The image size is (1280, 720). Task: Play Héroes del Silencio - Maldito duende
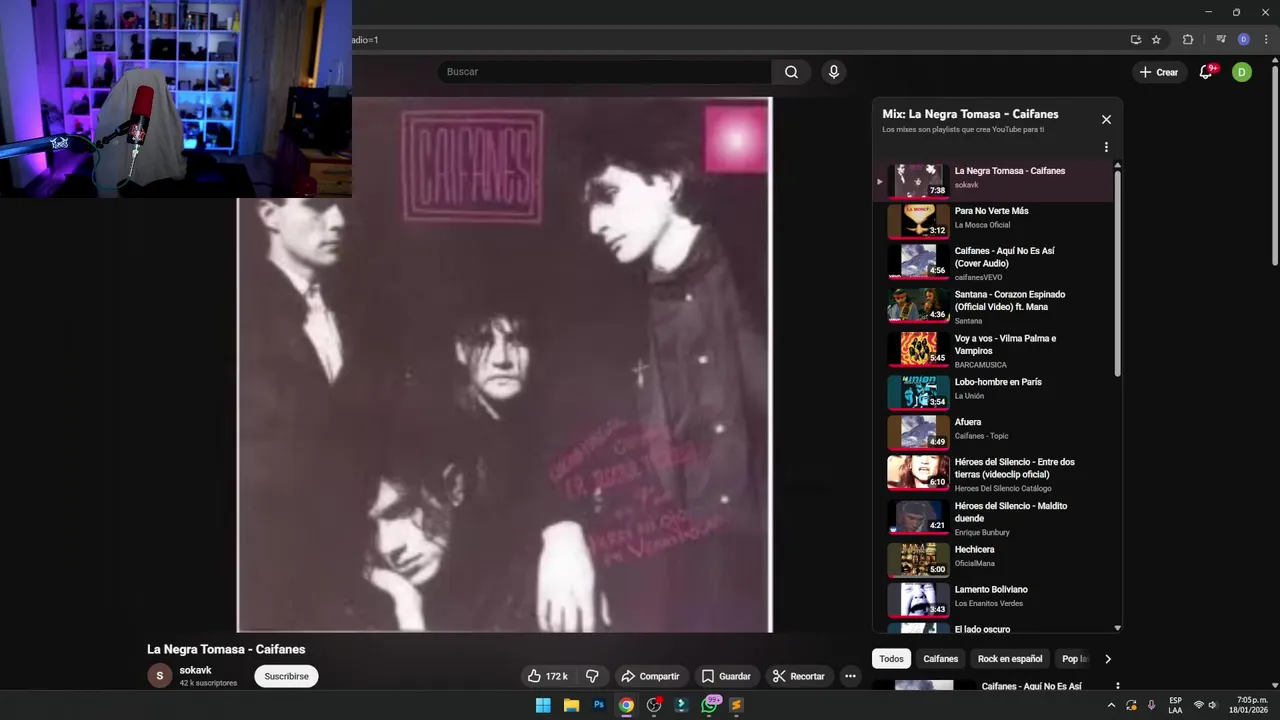(x=994, y=518)
